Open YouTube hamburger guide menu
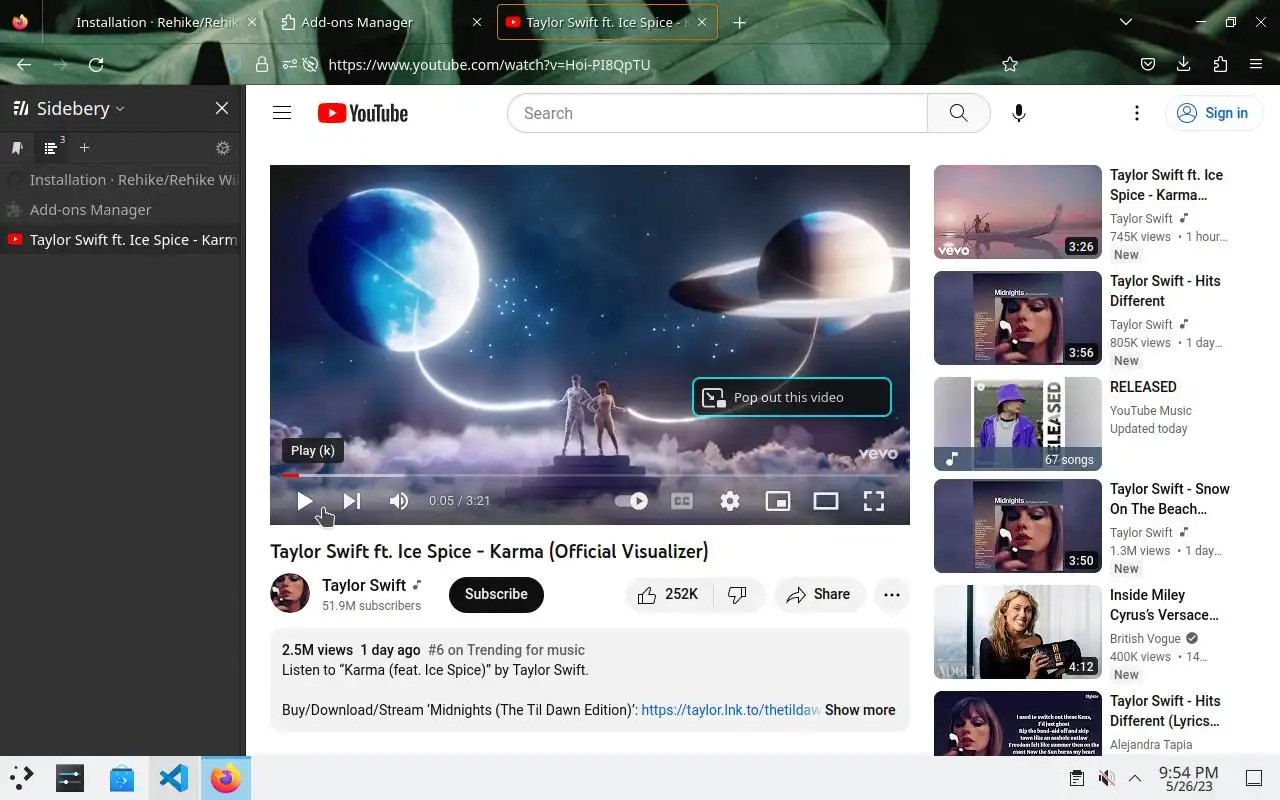The width and height of the screenshot is (1280, 800). 282,113
